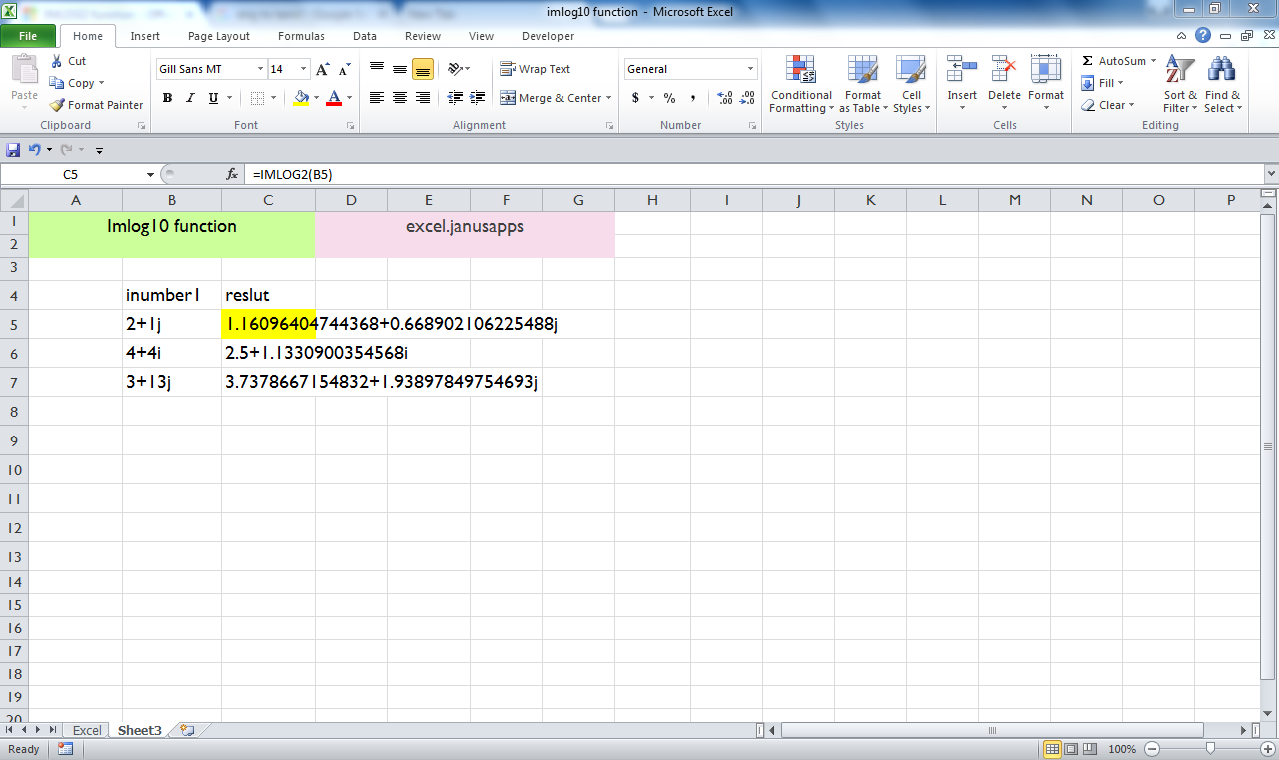The height and width of the screenshot is (760, 1279).
Task: Adjust the zoom slider handle
Action: [1211, 749]
